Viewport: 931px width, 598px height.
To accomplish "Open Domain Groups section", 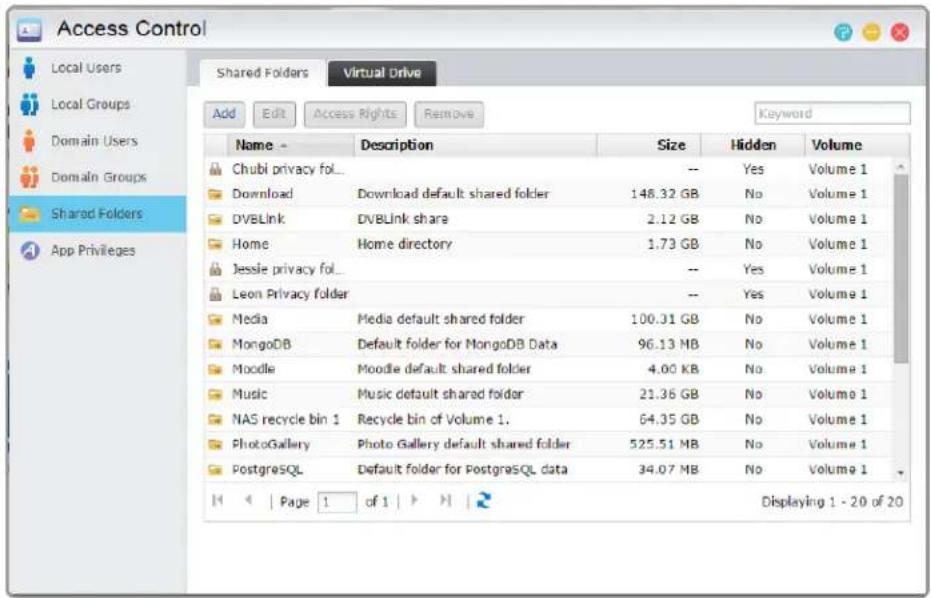I will [x=99, y=177].
